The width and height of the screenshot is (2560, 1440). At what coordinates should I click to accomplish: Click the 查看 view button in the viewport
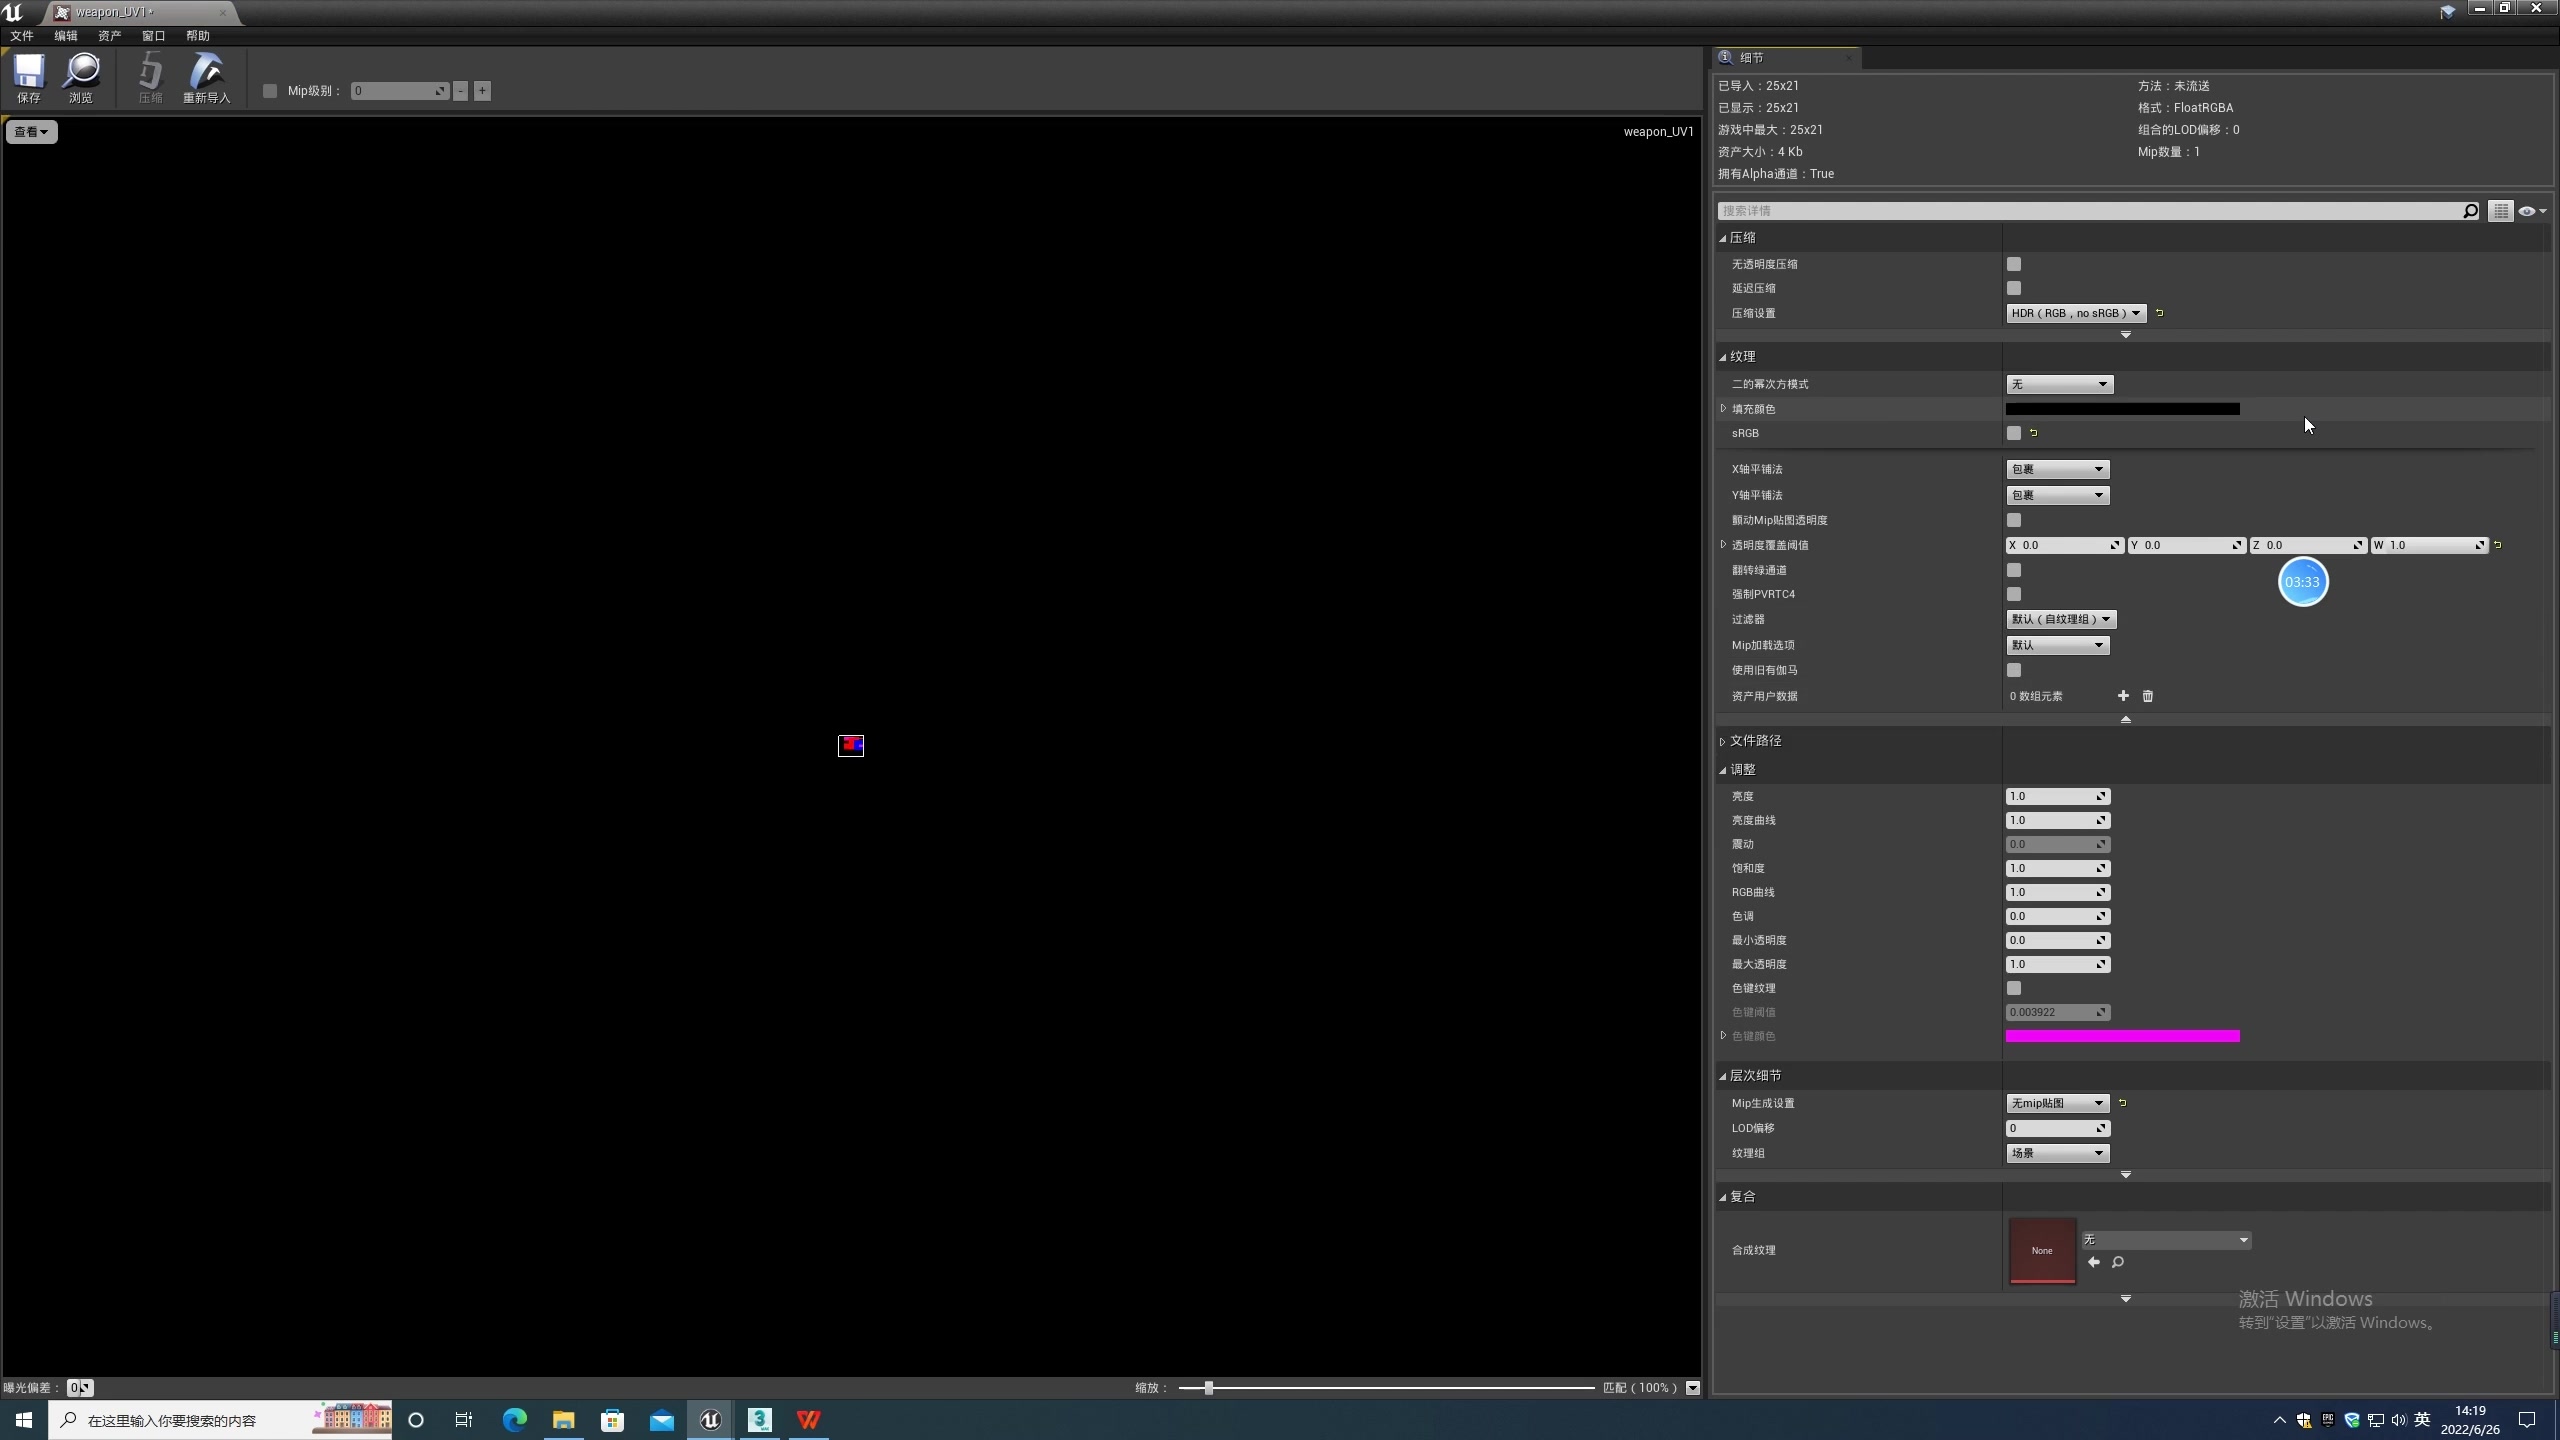click(x=31, y=131)
